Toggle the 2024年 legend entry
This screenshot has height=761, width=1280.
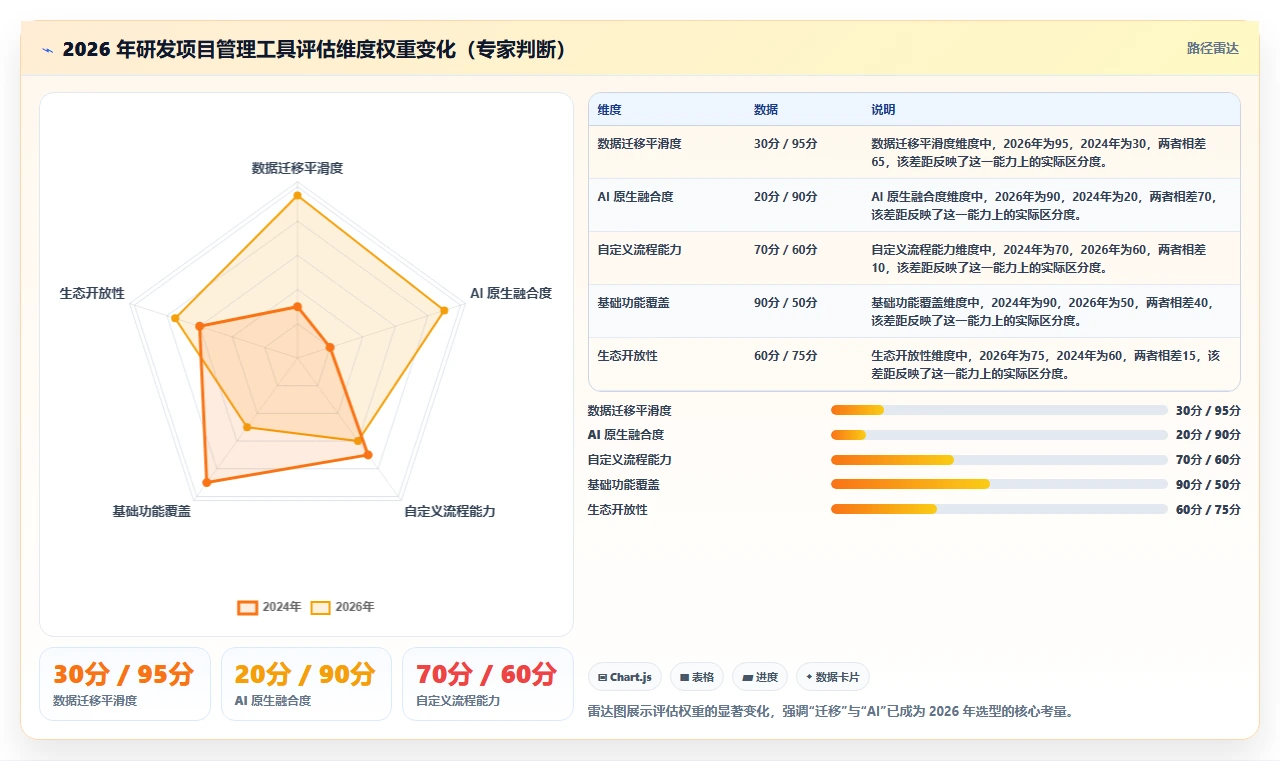269,607
